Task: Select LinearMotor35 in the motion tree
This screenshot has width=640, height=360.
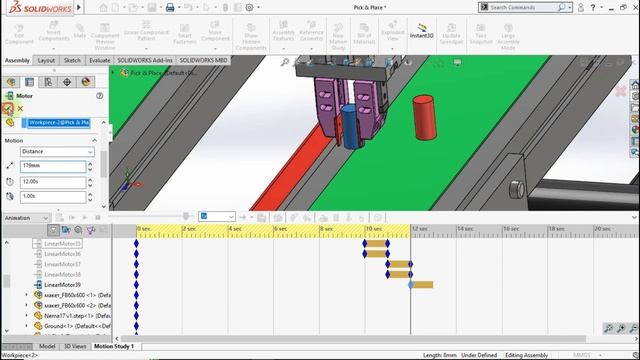Action: click(x=62, y=244)
